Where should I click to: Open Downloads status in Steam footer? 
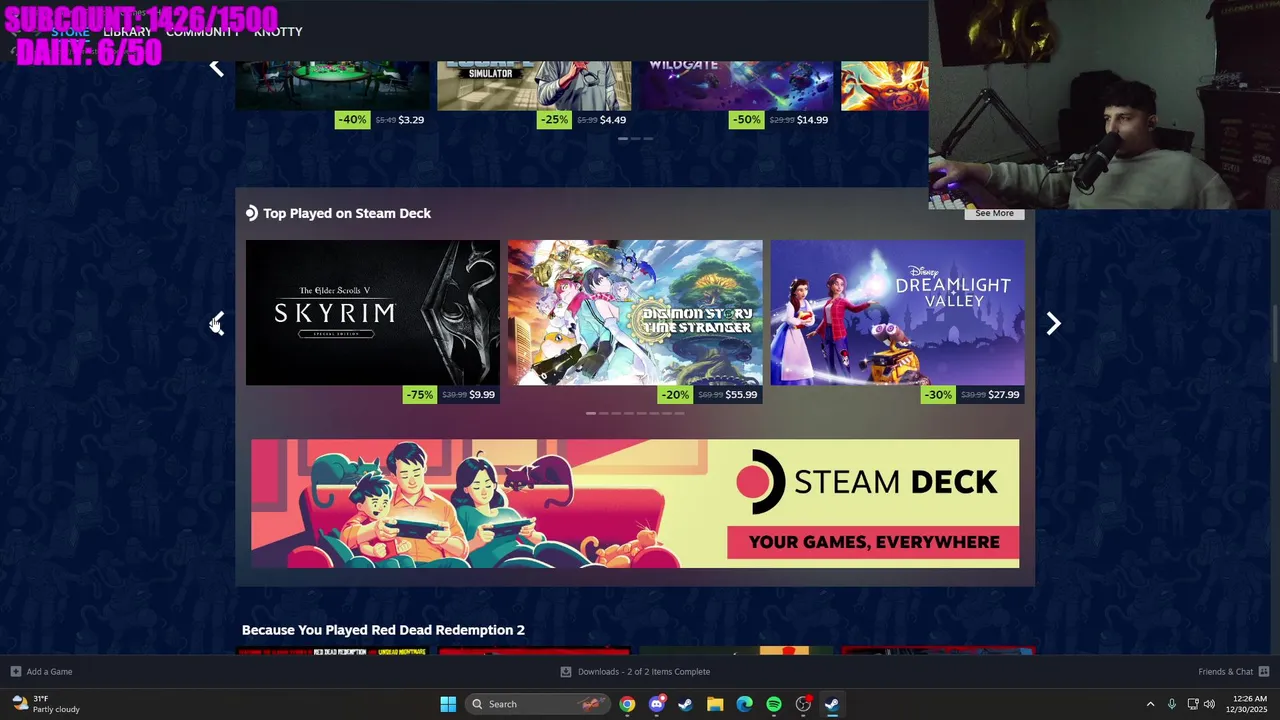[x=635, y=671]
